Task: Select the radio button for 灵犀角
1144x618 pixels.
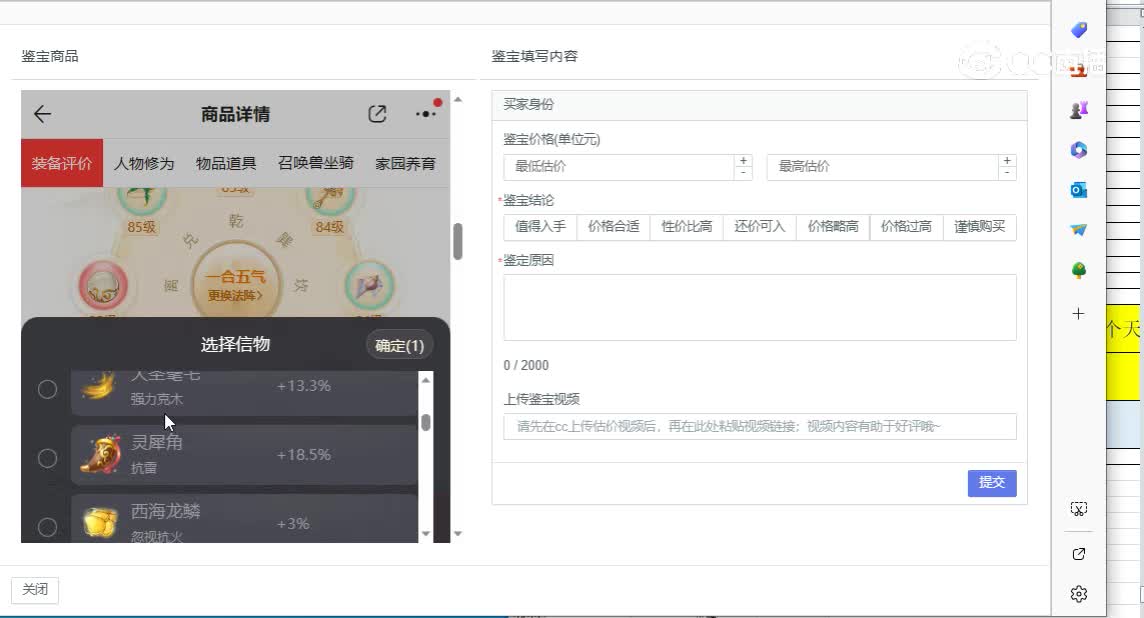Action: (x=47, y=458)
